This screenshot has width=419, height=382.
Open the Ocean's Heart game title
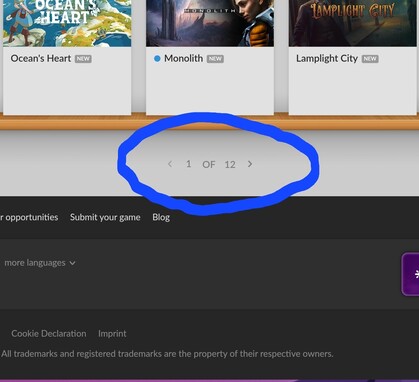[x=41, y=58]
